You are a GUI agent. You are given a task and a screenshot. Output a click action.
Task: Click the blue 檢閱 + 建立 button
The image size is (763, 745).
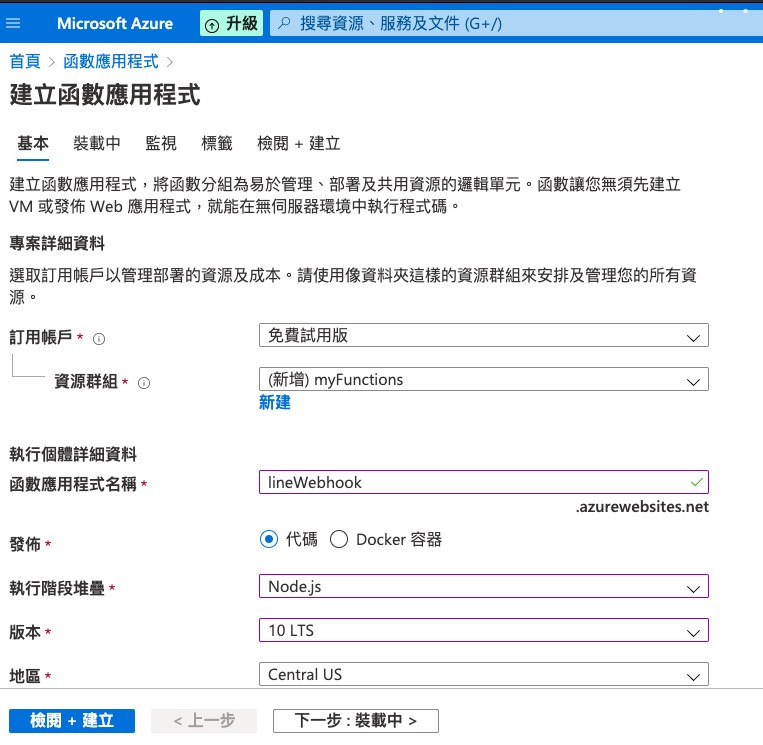coord(72,721)
